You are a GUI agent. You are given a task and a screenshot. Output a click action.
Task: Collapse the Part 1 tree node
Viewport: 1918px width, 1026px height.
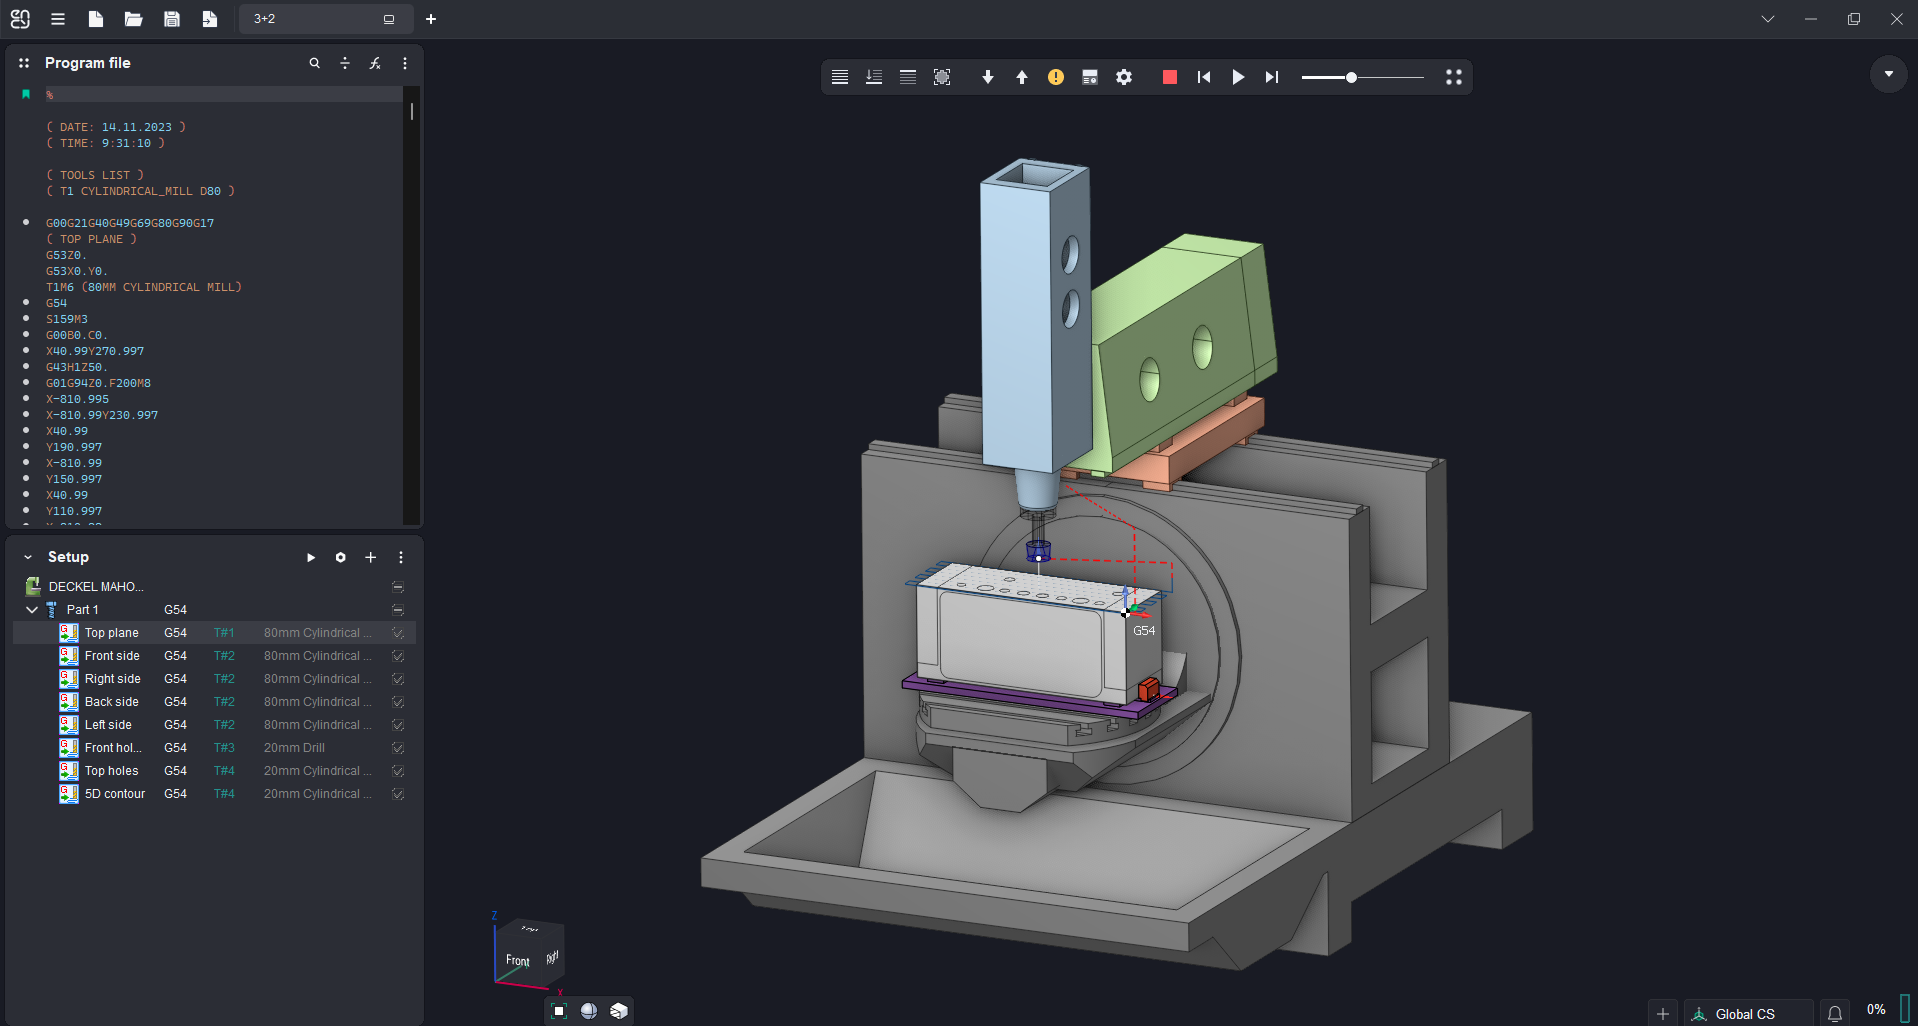click(32, 610)
